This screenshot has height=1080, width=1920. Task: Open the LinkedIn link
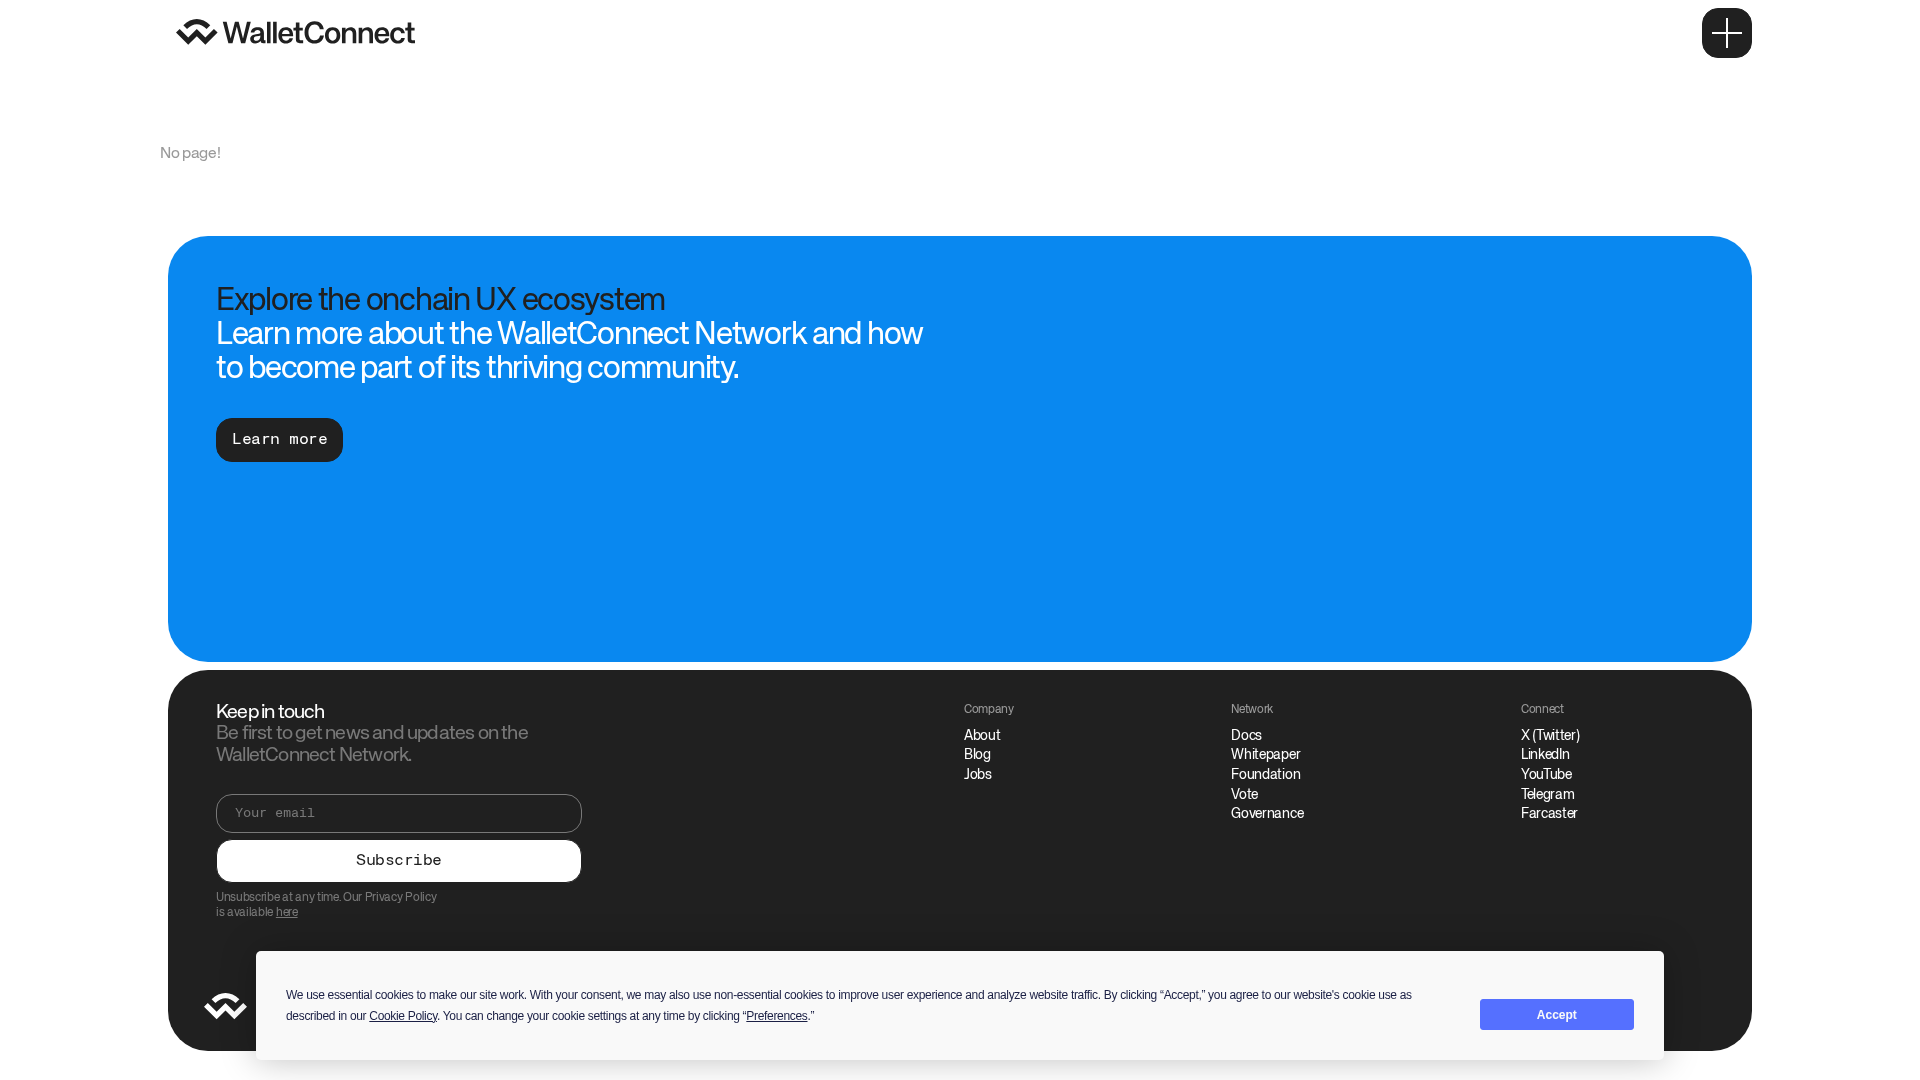click(1545, 754)
